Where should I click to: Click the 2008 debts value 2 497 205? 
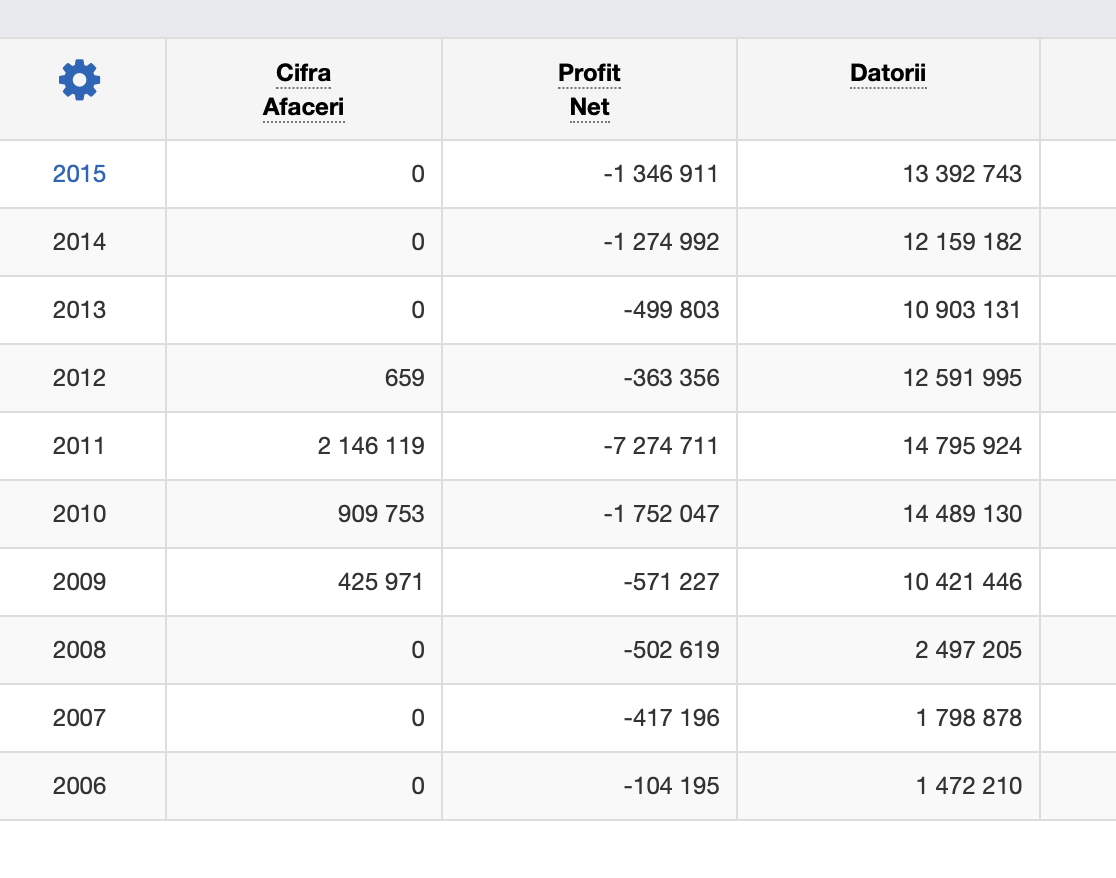point(968,650)
